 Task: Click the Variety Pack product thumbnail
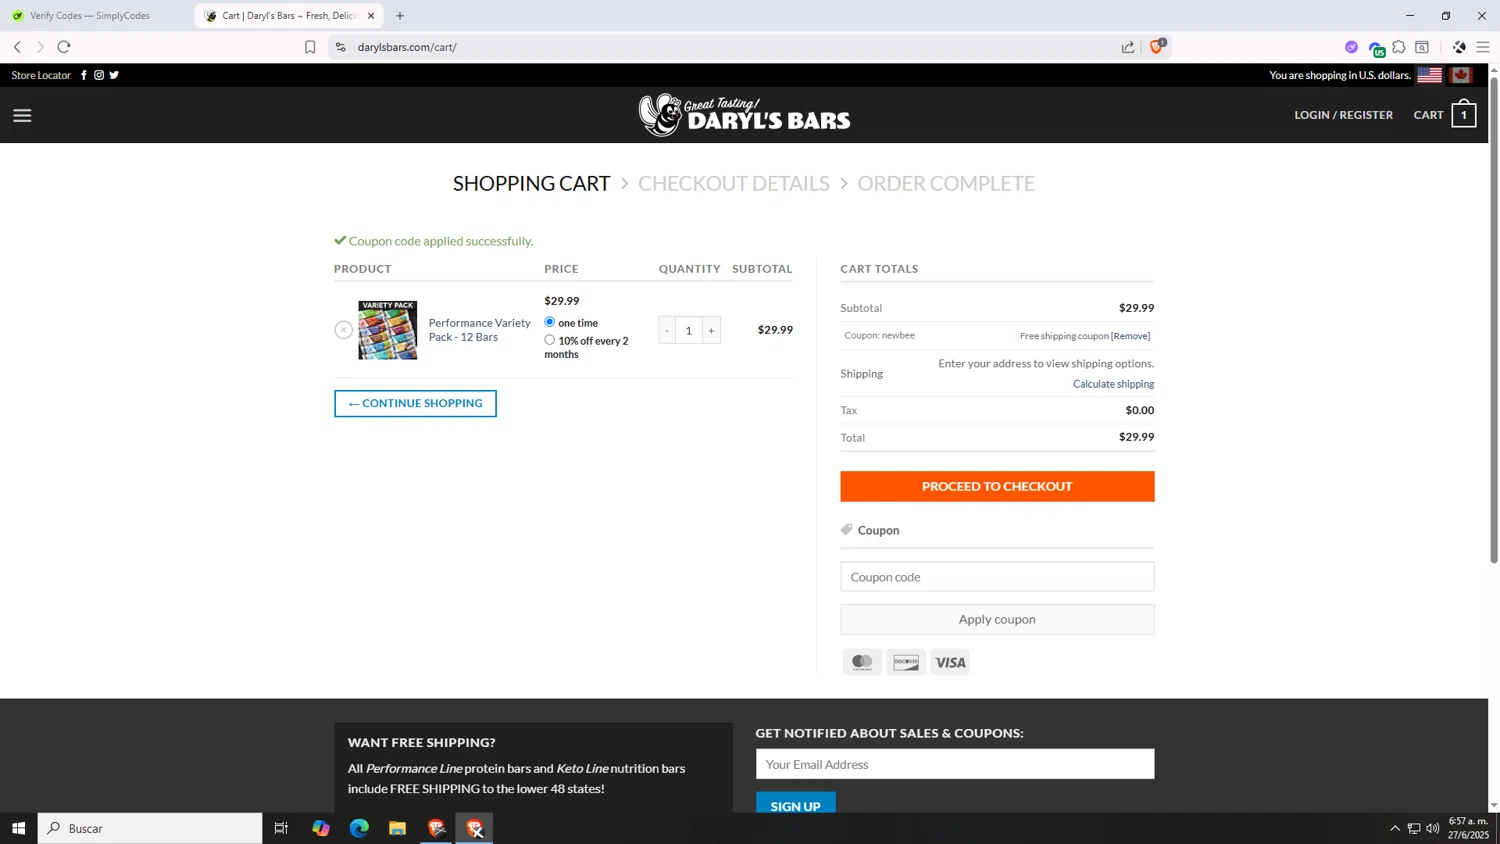coord(388,330)
